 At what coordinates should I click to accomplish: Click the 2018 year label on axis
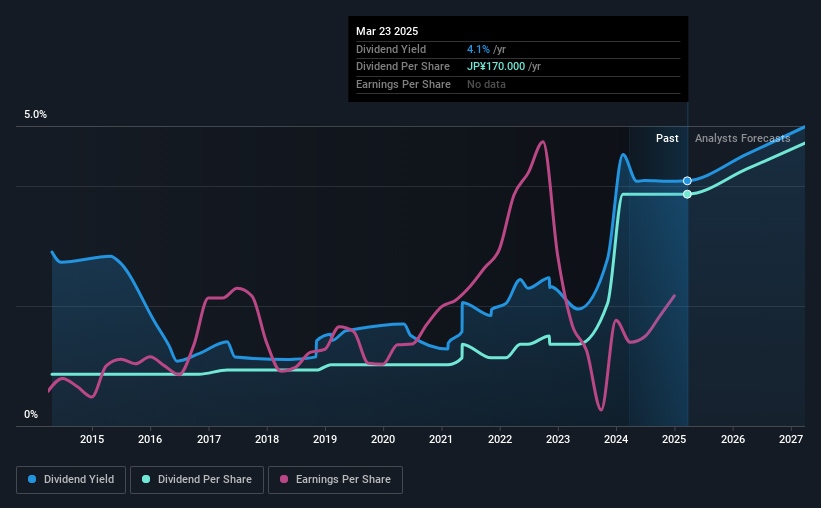point(267,439)
